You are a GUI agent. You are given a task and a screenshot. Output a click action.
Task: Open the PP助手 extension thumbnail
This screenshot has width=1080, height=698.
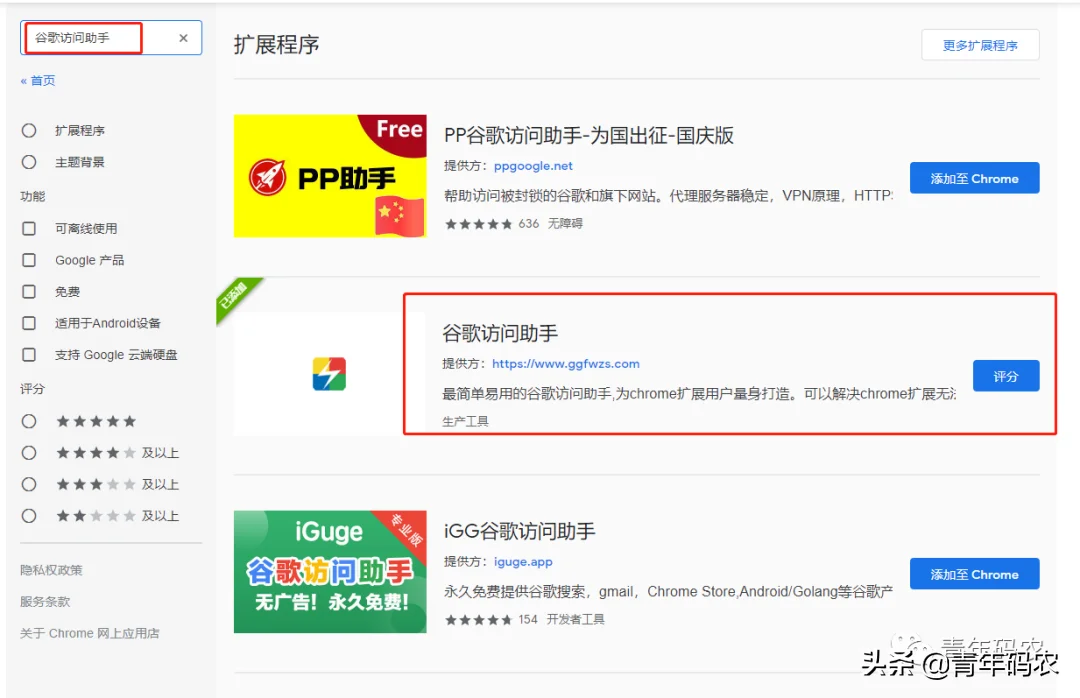tap(330, 176)
